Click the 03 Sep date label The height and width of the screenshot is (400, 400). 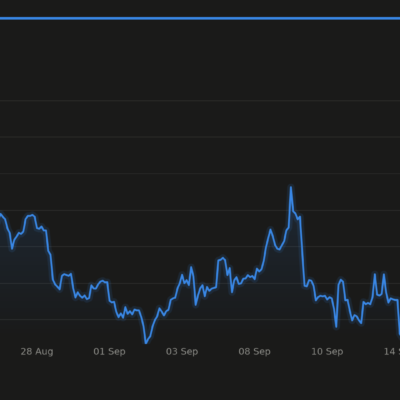pos(182,351)
